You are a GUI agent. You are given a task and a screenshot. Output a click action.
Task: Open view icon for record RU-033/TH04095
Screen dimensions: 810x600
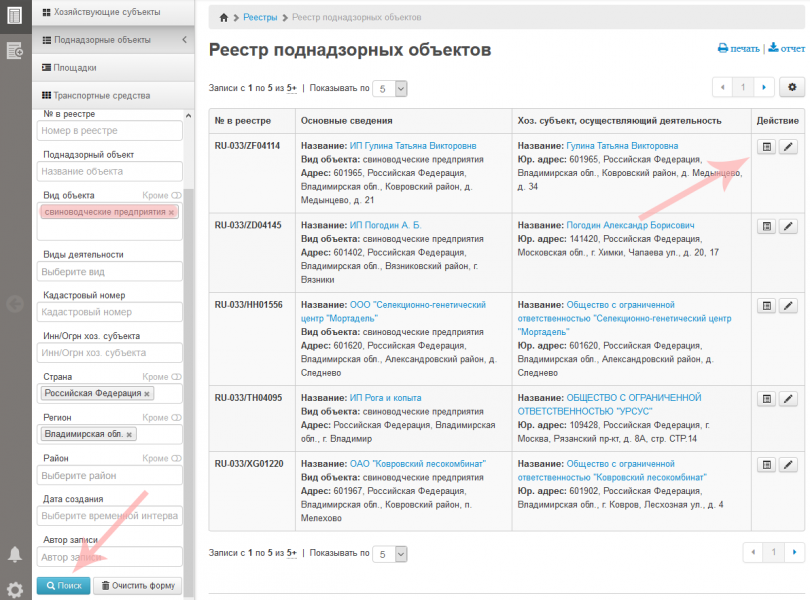[766, 399]
